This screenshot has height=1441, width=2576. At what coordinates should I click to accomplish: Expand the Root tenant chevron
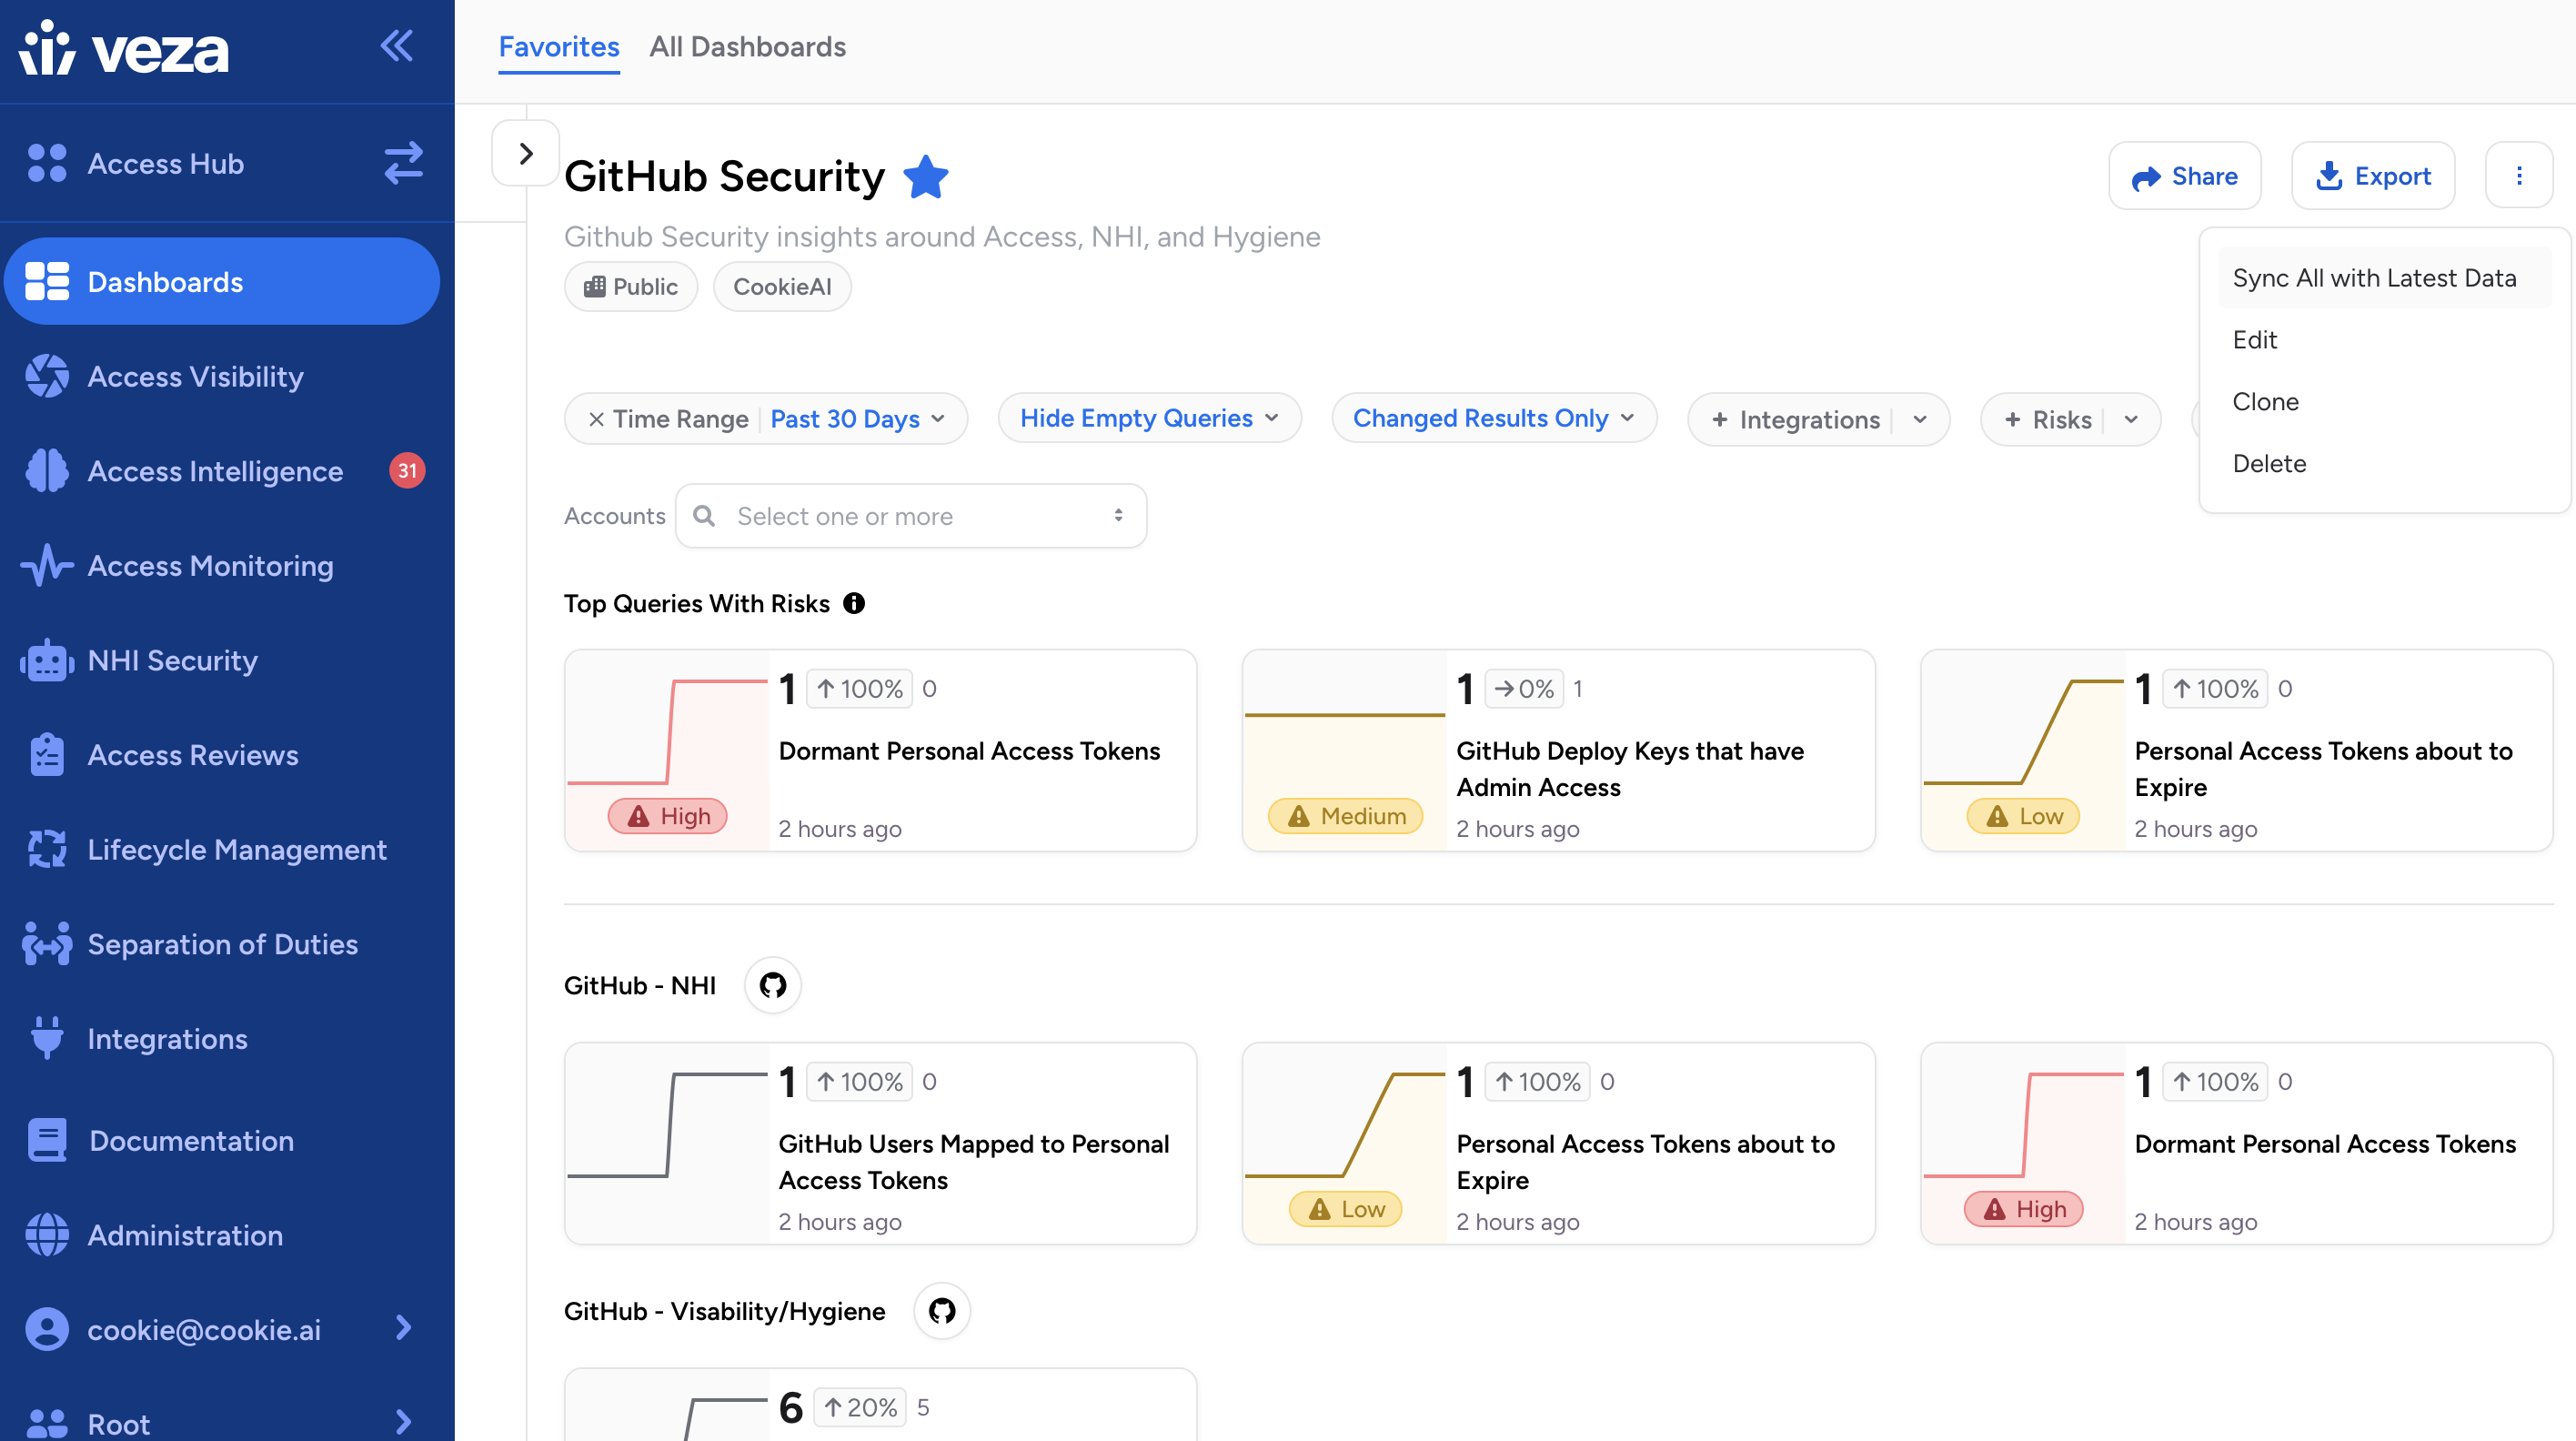tap(403, 1422)
